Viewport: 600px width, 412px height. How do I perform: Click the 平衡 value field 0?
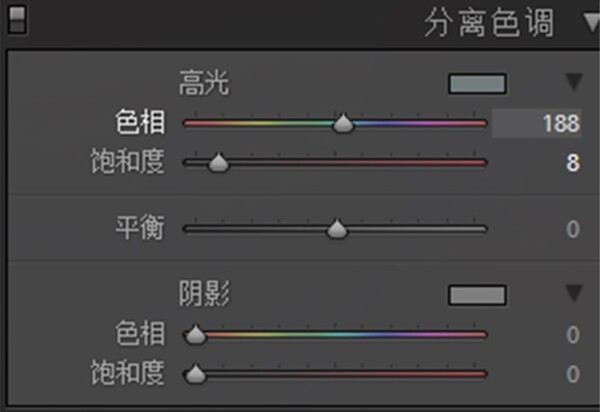(572, 229)
